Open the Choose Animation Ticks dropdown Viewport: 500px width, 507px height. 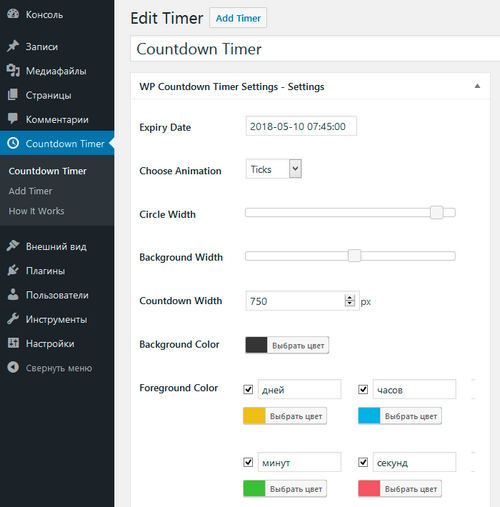click(x=274, y=169)
